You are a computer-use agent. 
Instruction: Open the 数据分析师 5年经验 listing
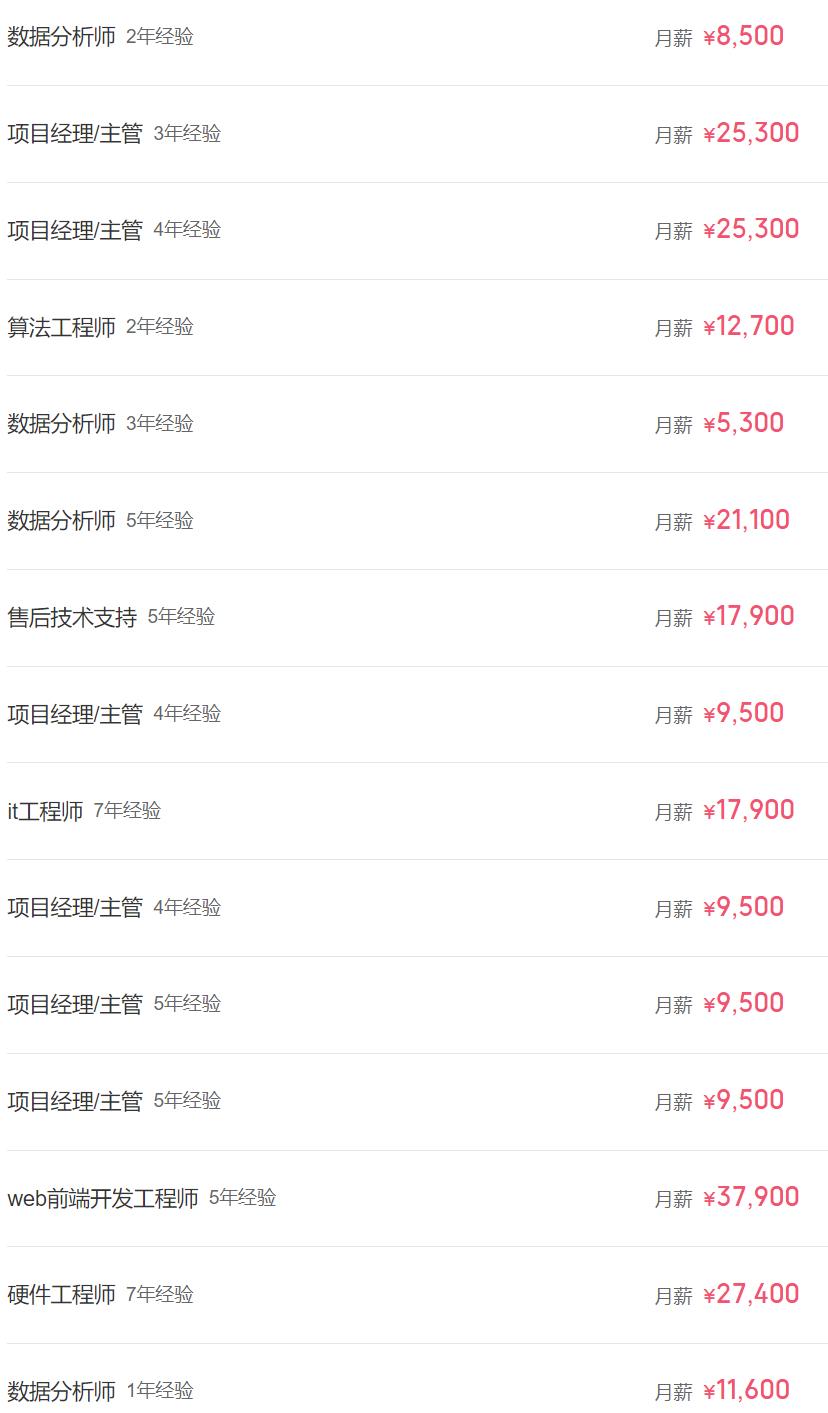click(x=62, y=521)
